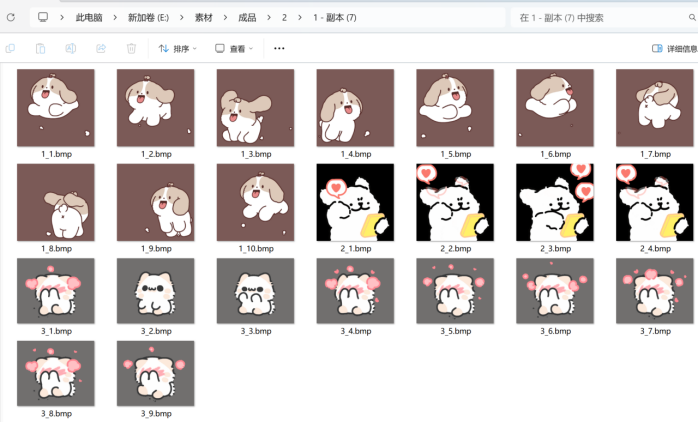Expand chevron before 此电脑 in breadcrumb
Screen dimensions: 698x422
tap(62, 17)
